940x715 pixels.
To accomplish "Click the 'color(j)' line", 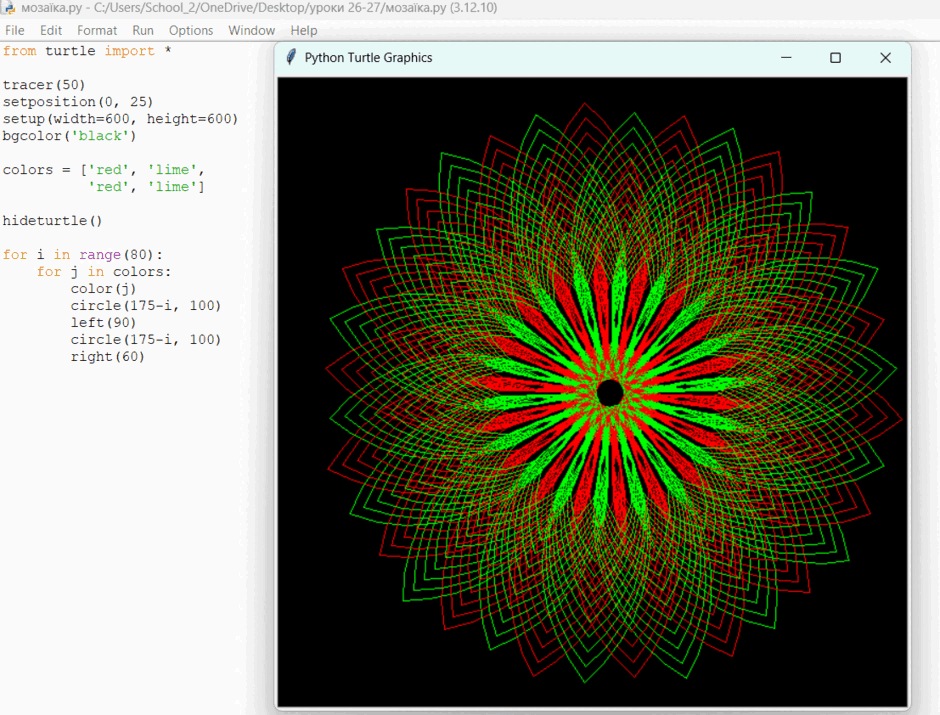I will click(103, 289).
